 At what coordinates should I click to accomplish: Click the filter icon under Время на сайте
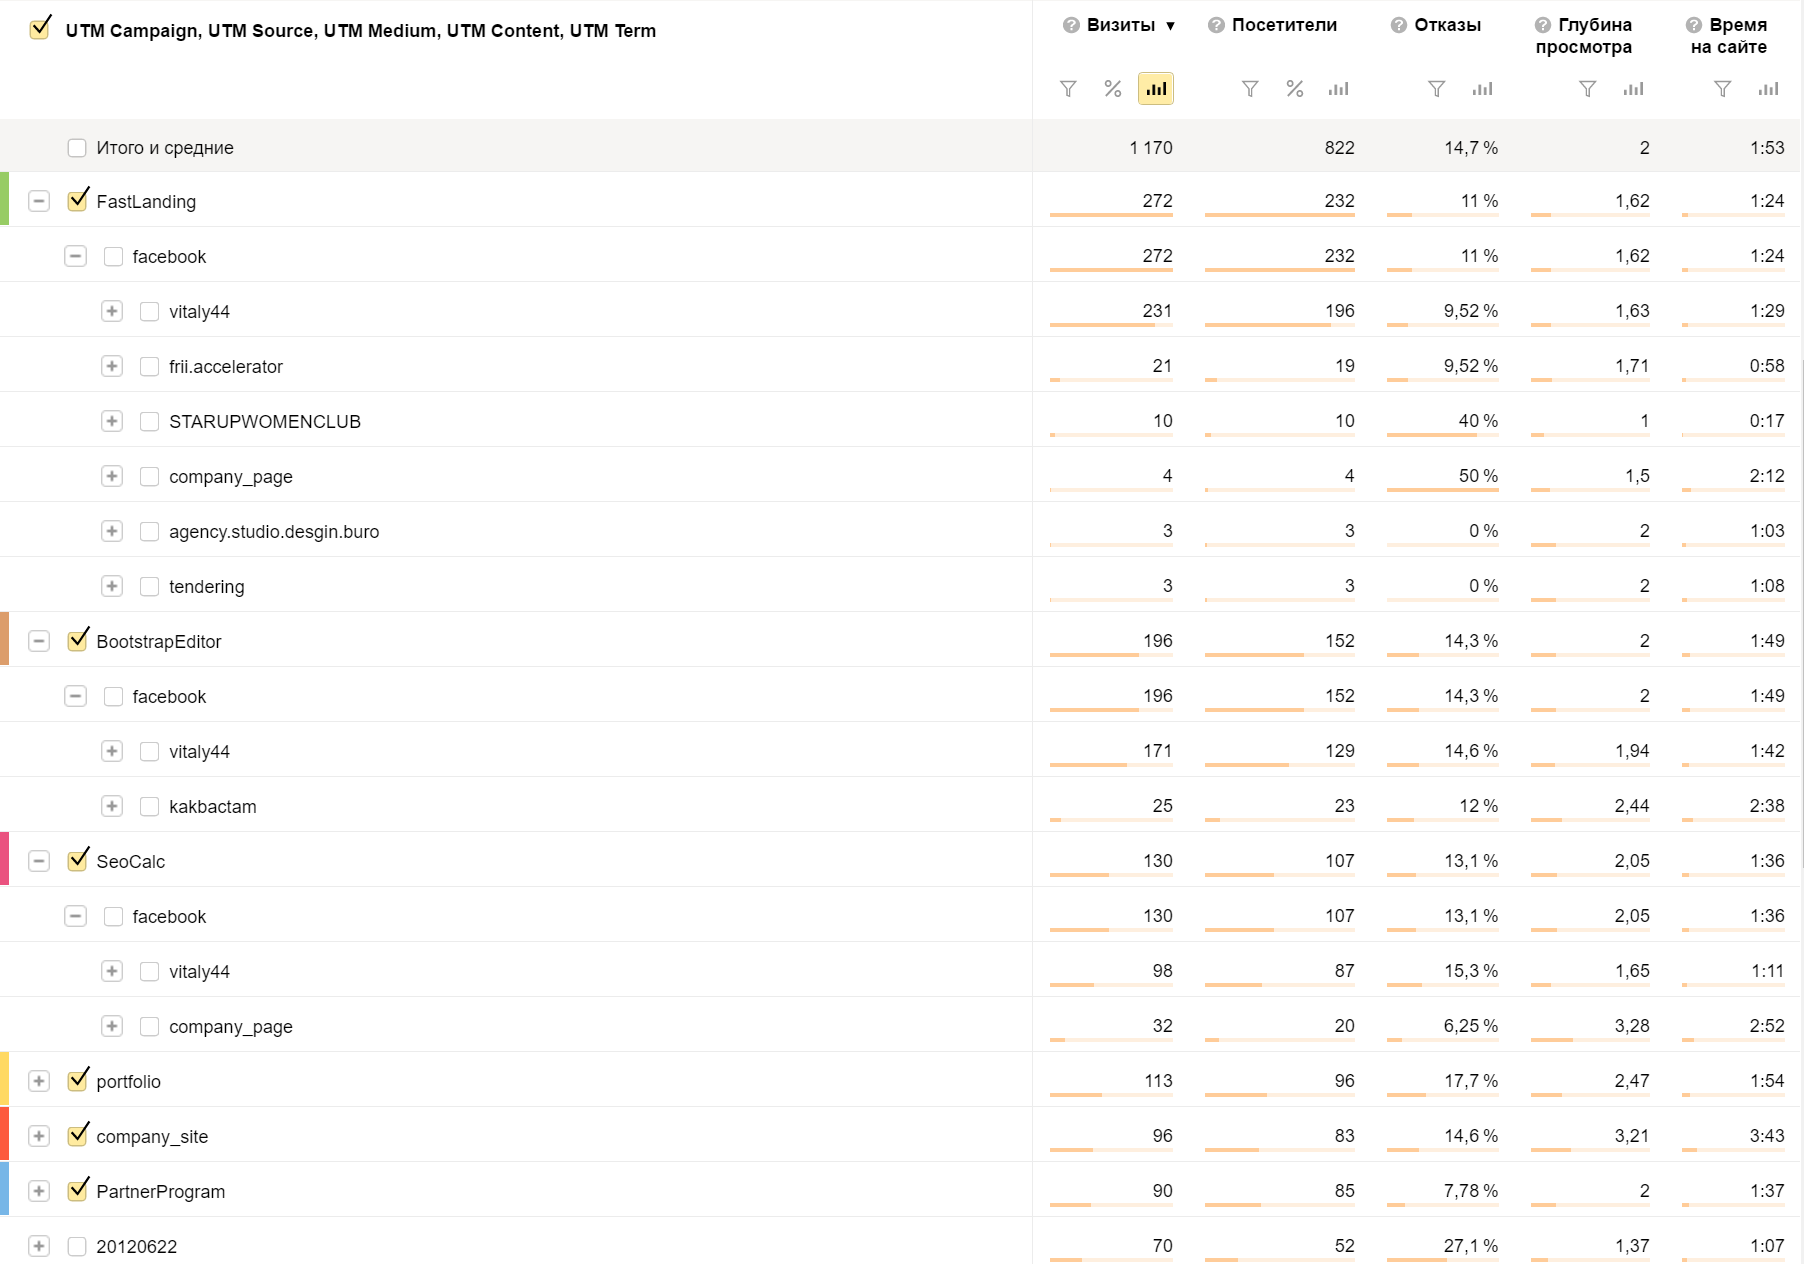click(1722, 89)
